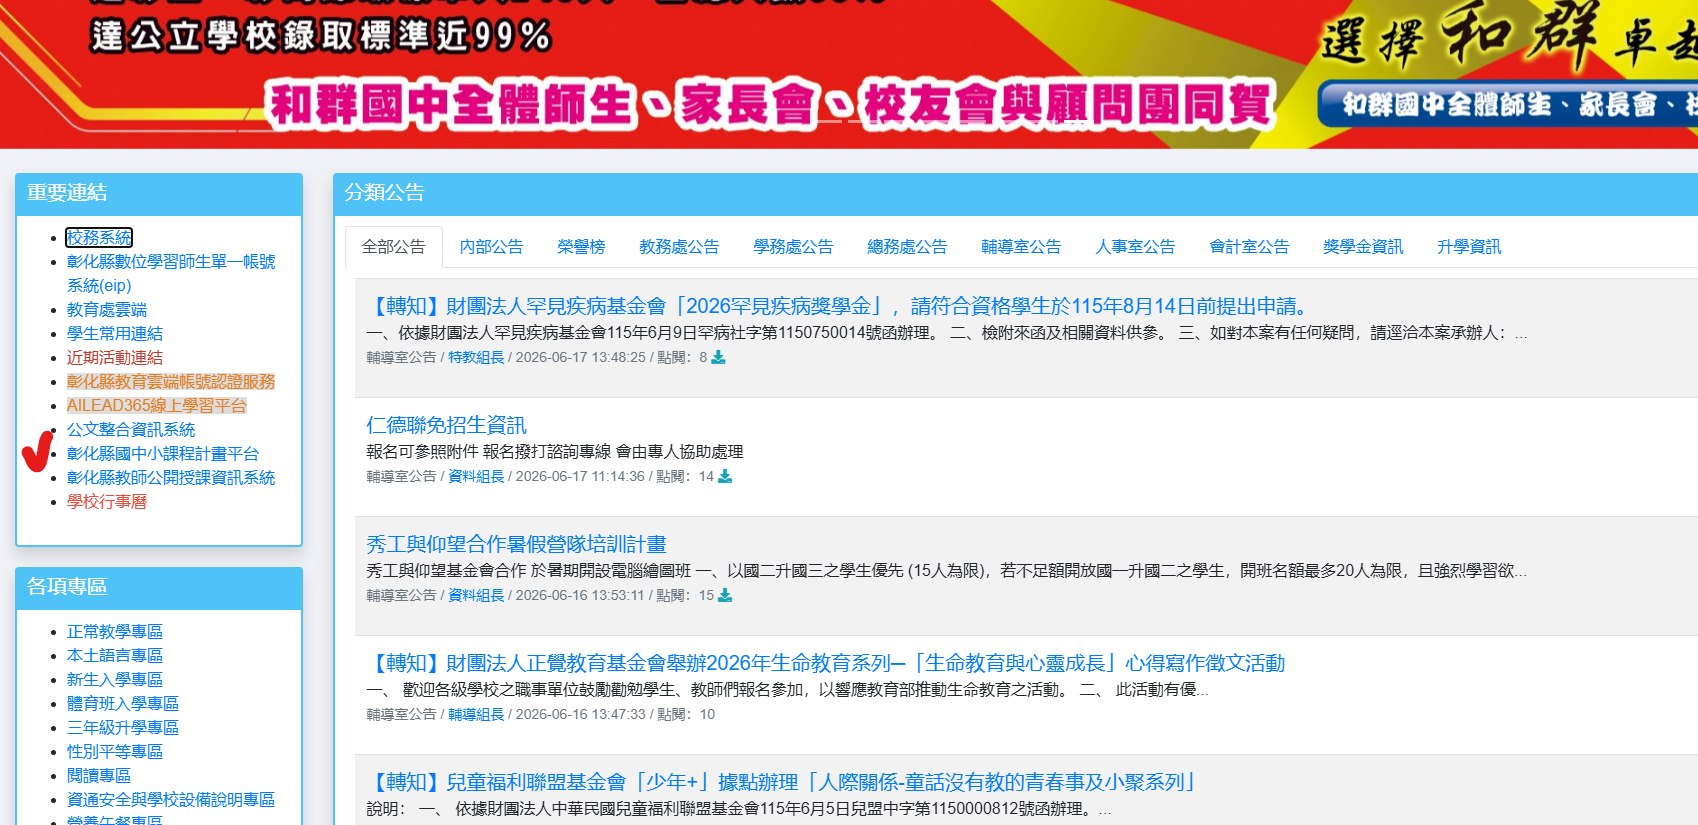1698x825 pixels.
Task: Go to 彰化縣教師公開授課資訊系統
Action: [x=171, y=477]
